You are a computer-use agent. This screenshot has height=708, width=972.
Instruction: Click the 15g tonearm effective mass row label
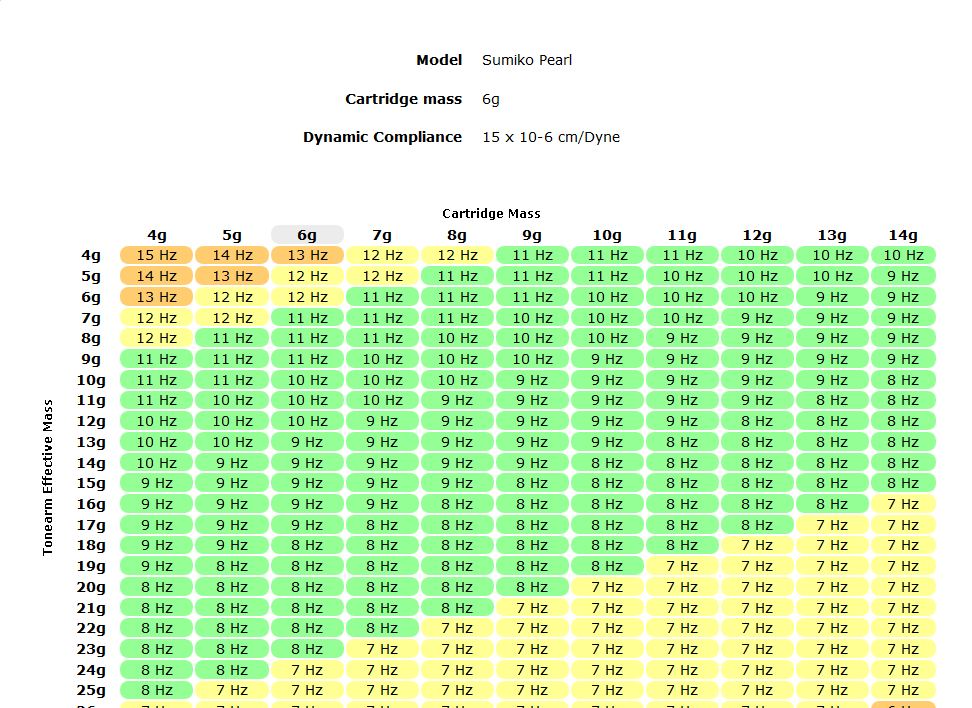pyautogui.click(x=91, y=484)
